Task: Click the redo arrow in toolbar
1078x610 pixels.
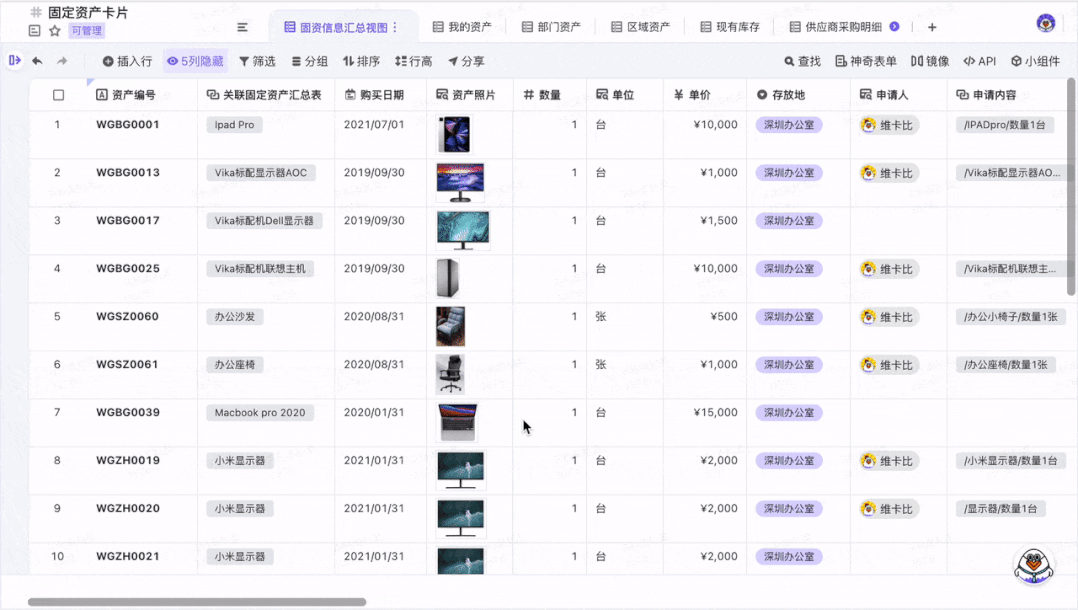Action: click(62, 61)
